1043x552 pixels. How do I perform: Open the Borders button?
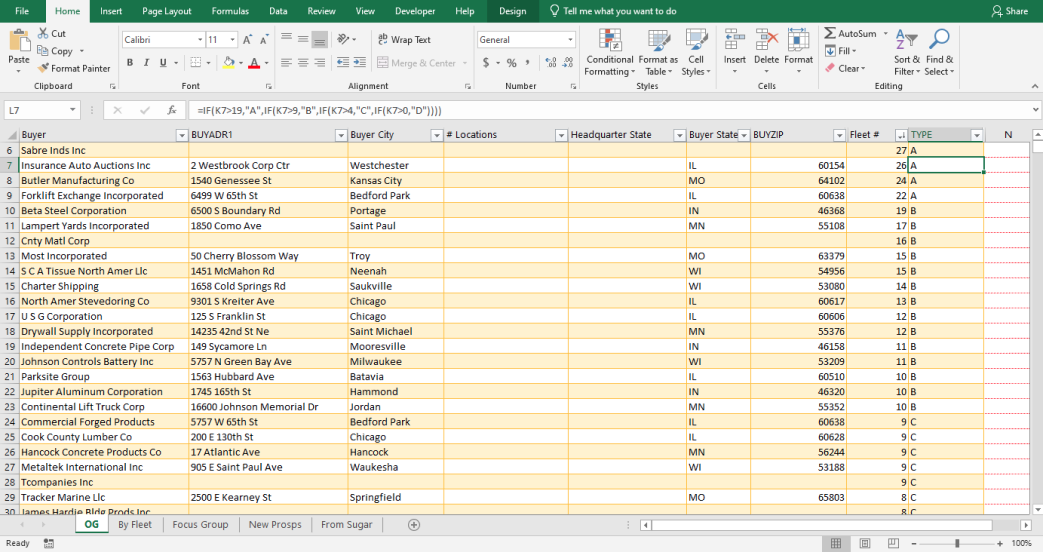[196, 63]
